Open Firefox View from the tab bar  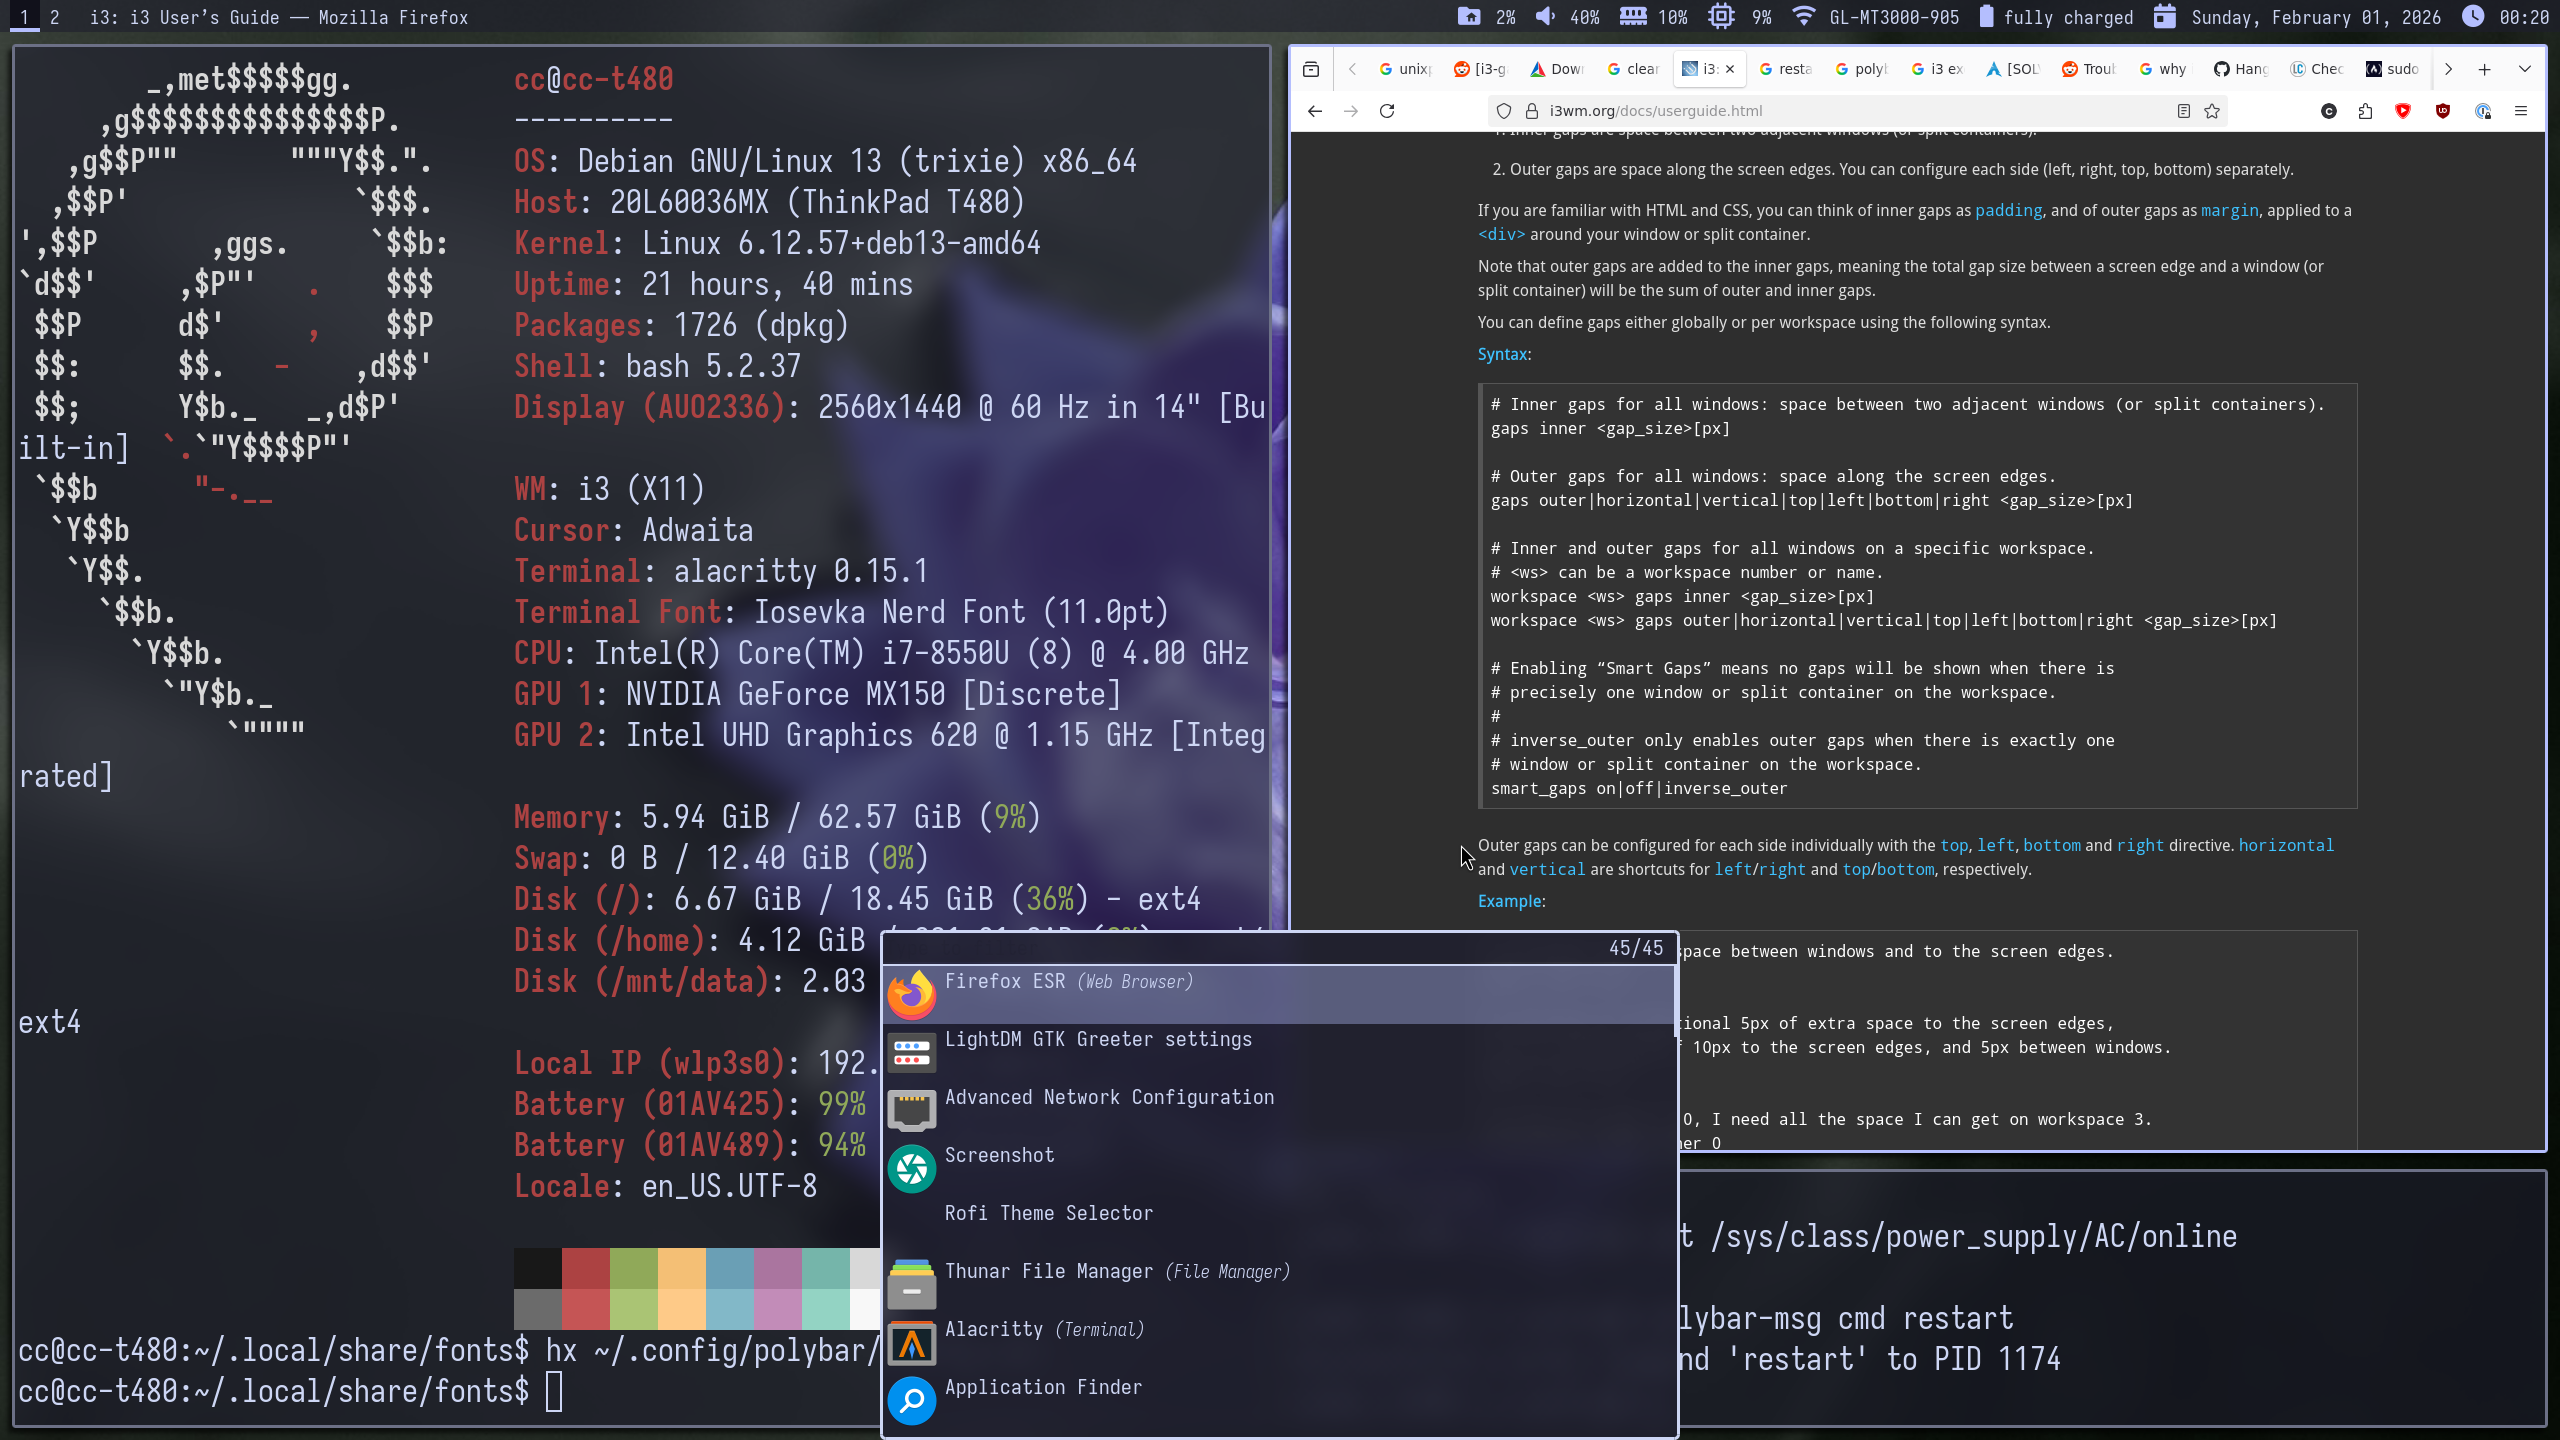(1311, 69)
